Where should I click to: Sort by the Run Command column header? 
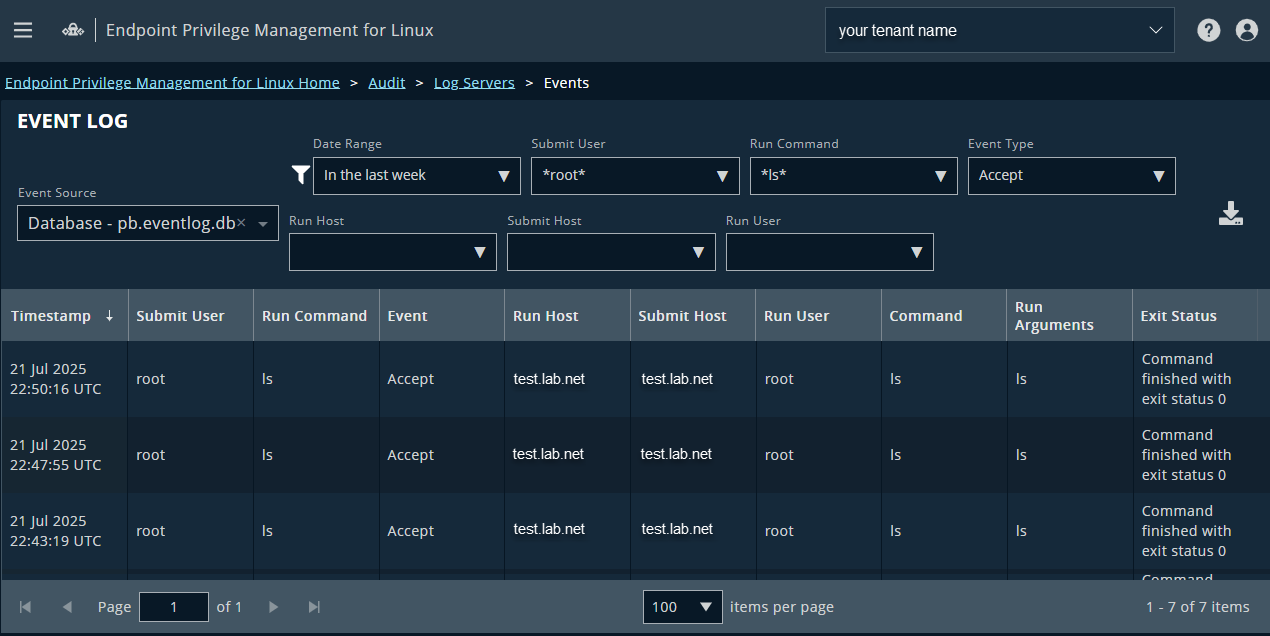point(315,316)
